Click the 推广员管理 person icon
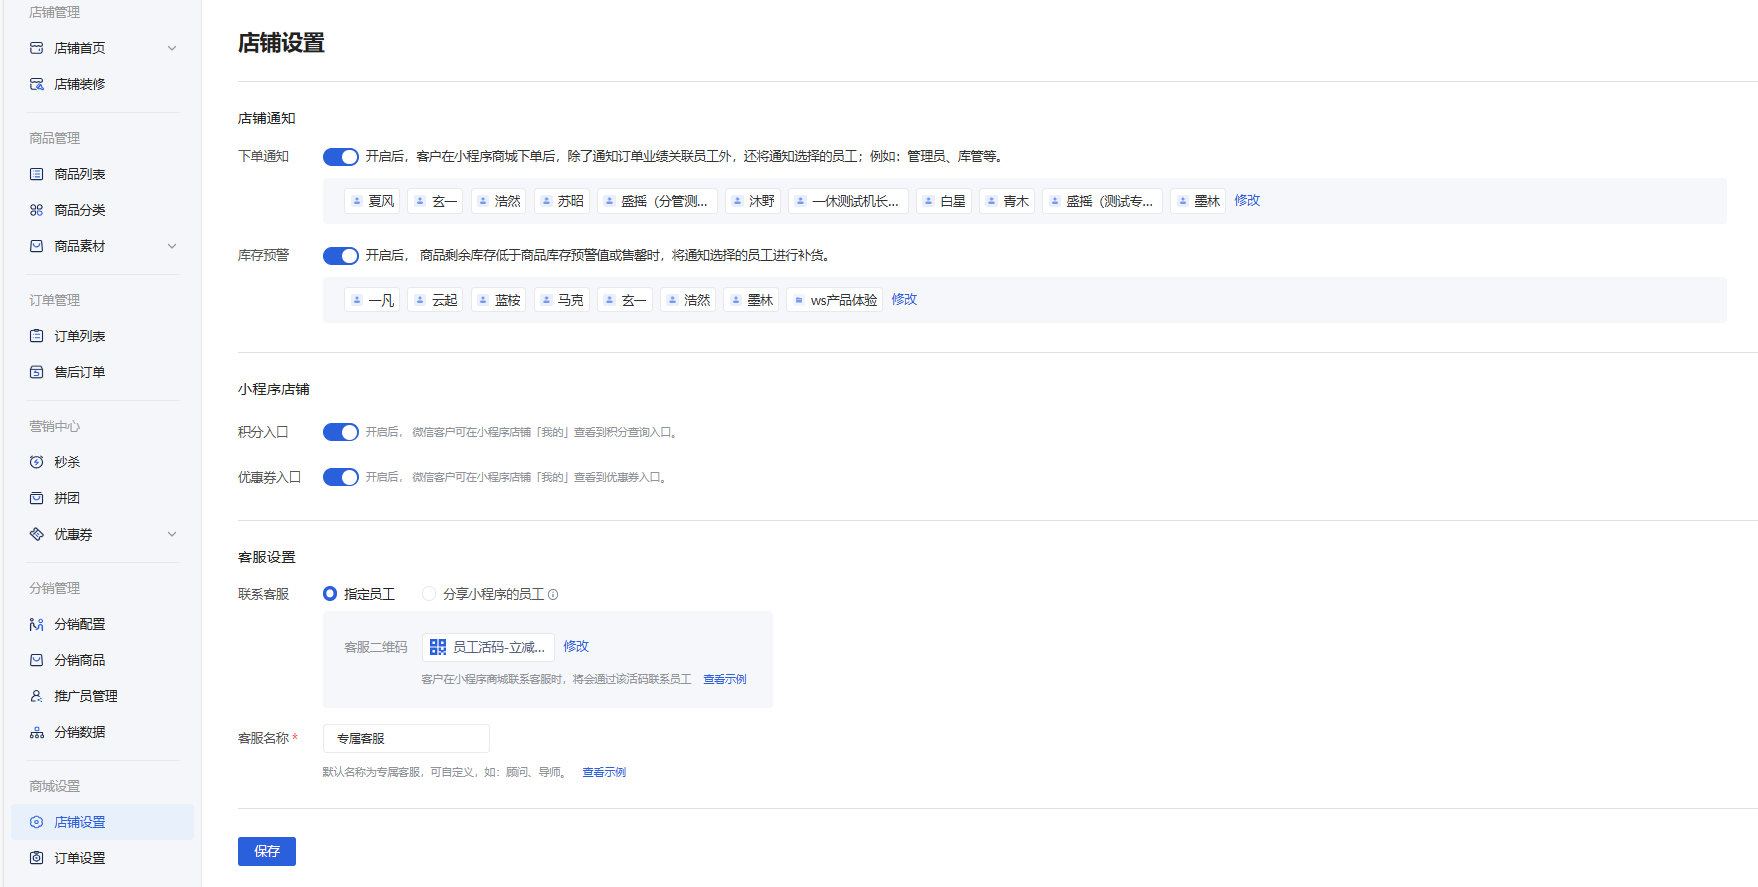The height and width of the screenshot is (887, 1758). coord(37,696)
